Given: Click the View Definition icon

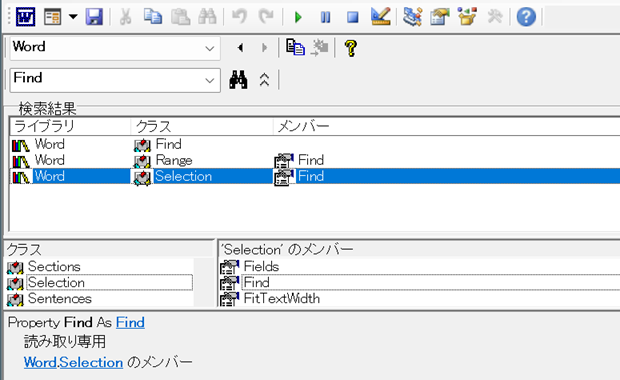Looking at the screenshot, I should [319, 48].
